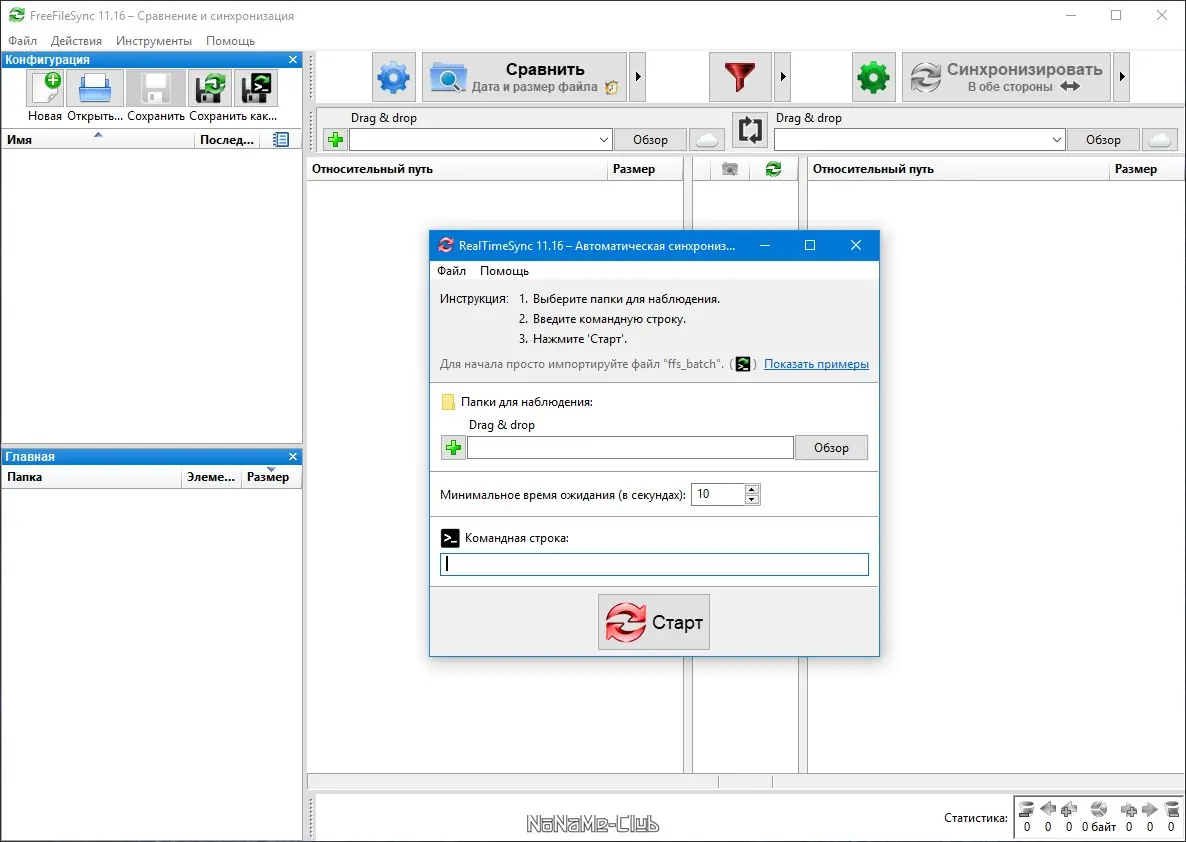This screenshot has height=842, width=1186.
Task: Click statistics create-left icon
Action: coord(1069,809)
